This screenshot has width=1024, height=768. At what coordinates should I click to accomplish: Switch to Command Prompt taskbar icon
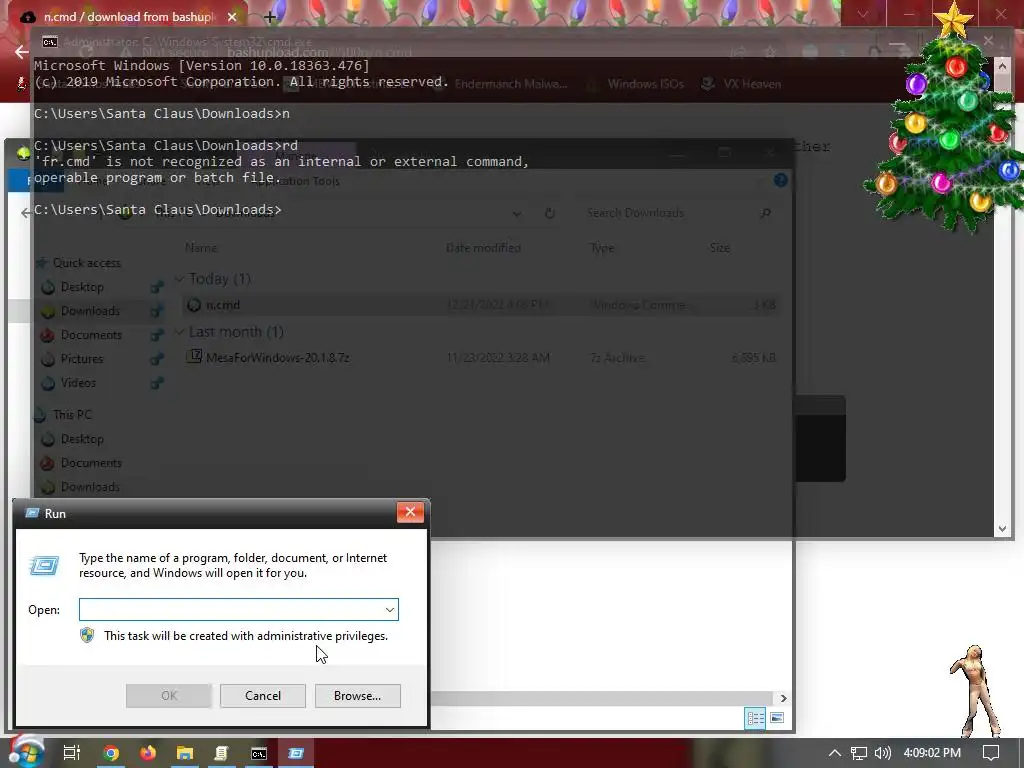pos(259,753)
